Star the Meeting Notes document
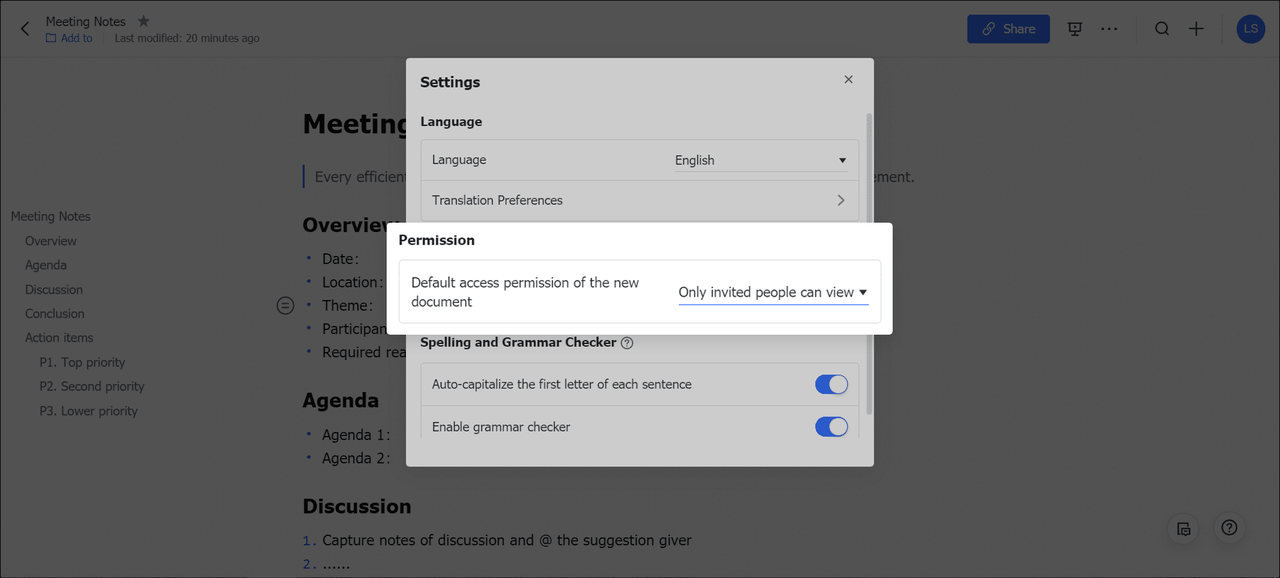 pos(143,21)
